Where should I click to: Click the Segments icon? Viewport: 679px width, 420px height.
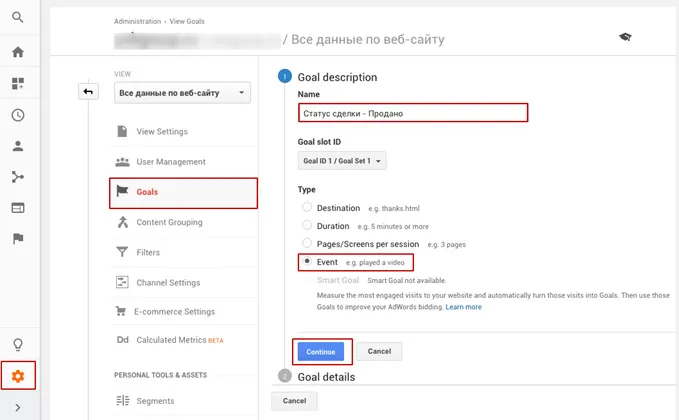point(123,401)
